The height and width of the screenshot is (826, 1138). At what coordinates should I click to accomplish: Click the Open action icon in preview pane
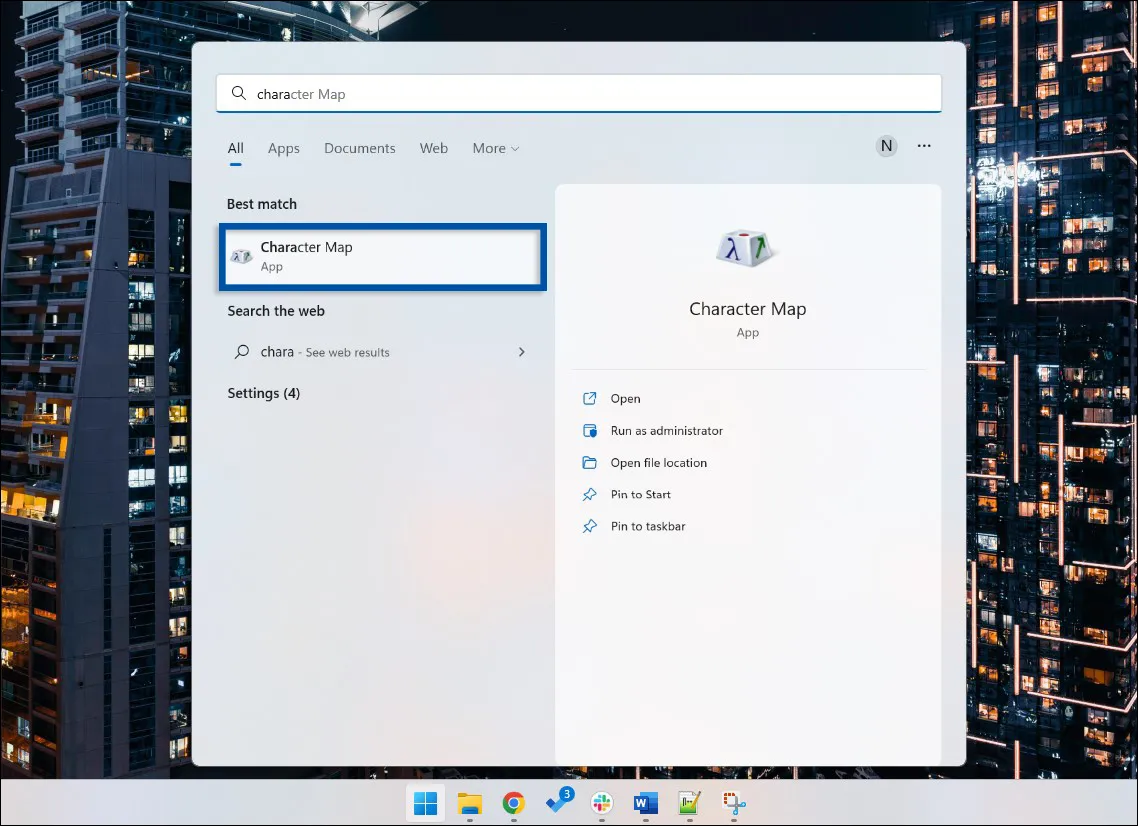click(x=589, y=399)
